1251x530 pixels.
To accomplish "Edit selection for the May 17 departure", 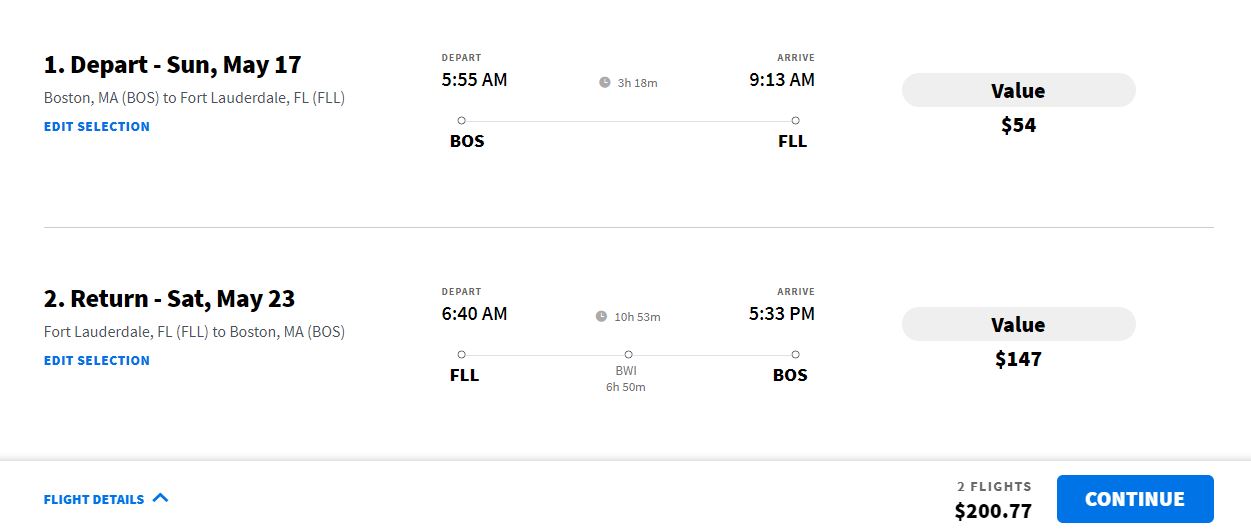I will [97, 127].
